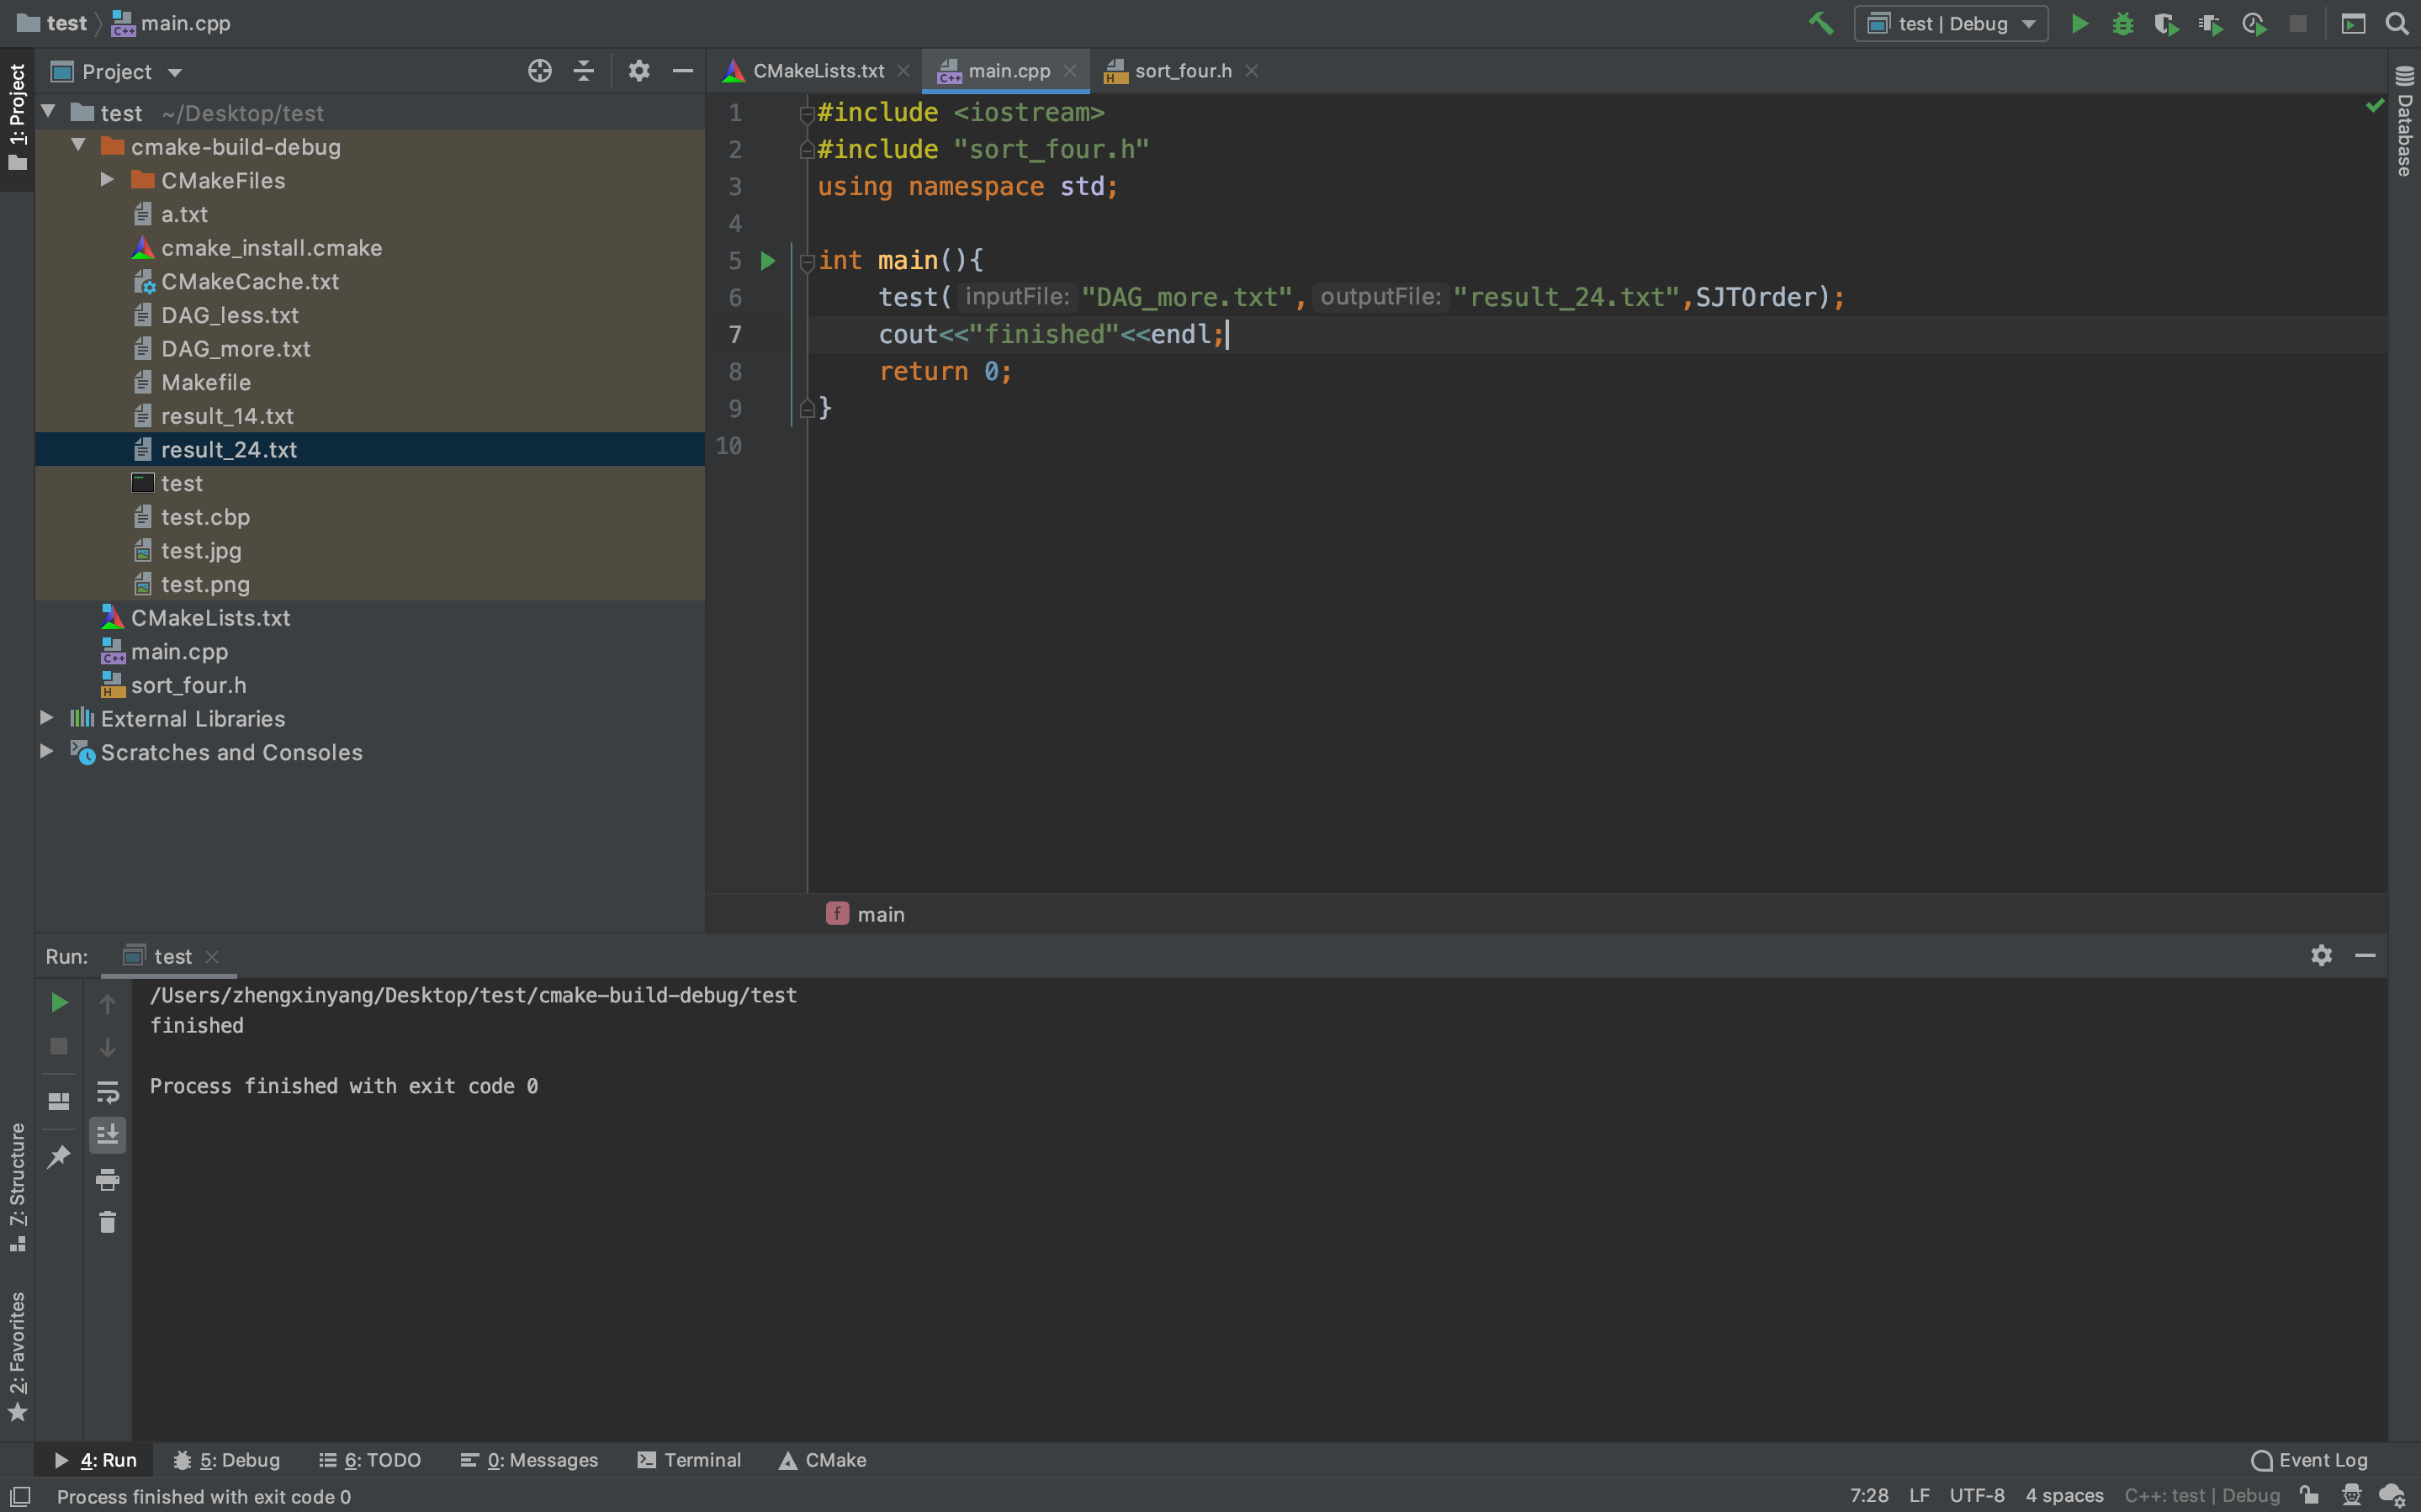Click the green Run button in the top toolbar
The height and width of the screenshot is (1512, 2421).
click(x=2079, y=23)
